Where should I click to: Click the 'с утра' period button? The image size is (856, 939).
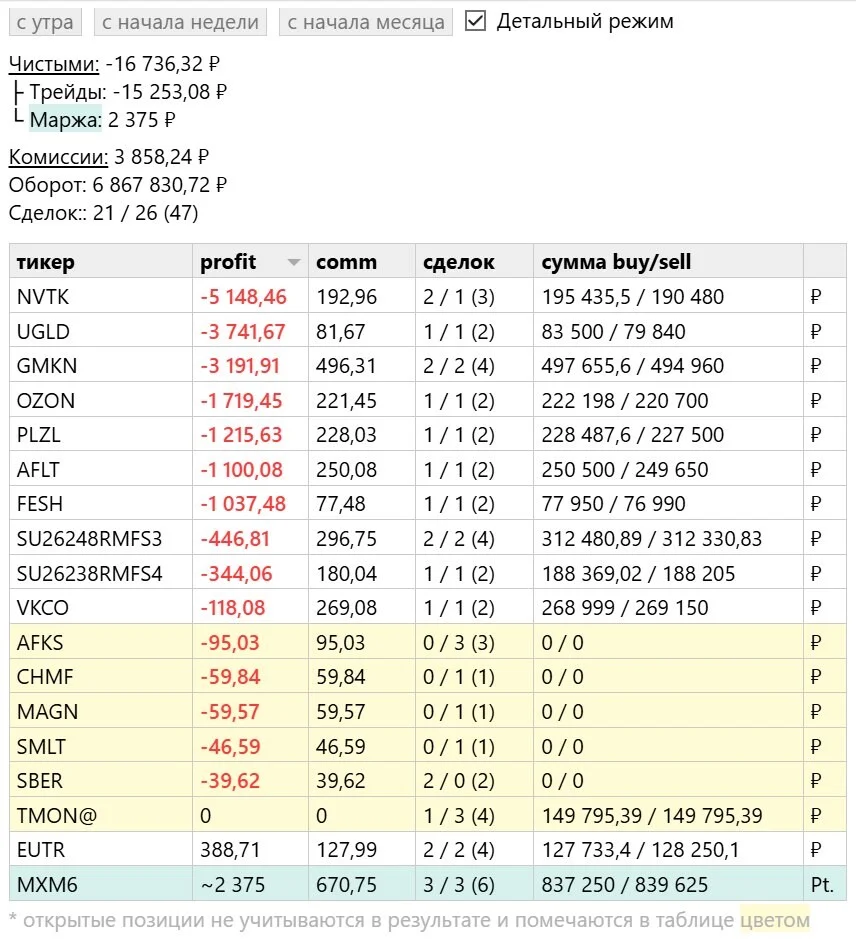(45, 23)
